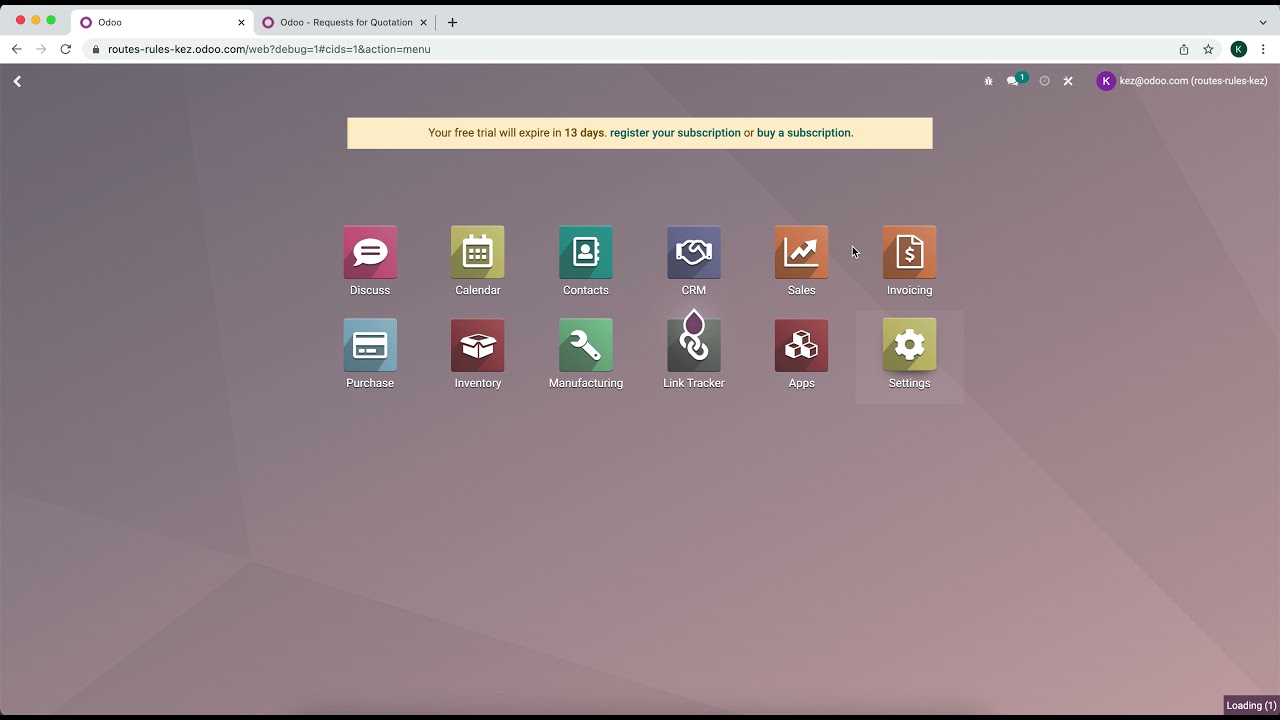1280x720 pixels.
Task: Click the X icon beside the activities clock
Action: (1068, 81)
